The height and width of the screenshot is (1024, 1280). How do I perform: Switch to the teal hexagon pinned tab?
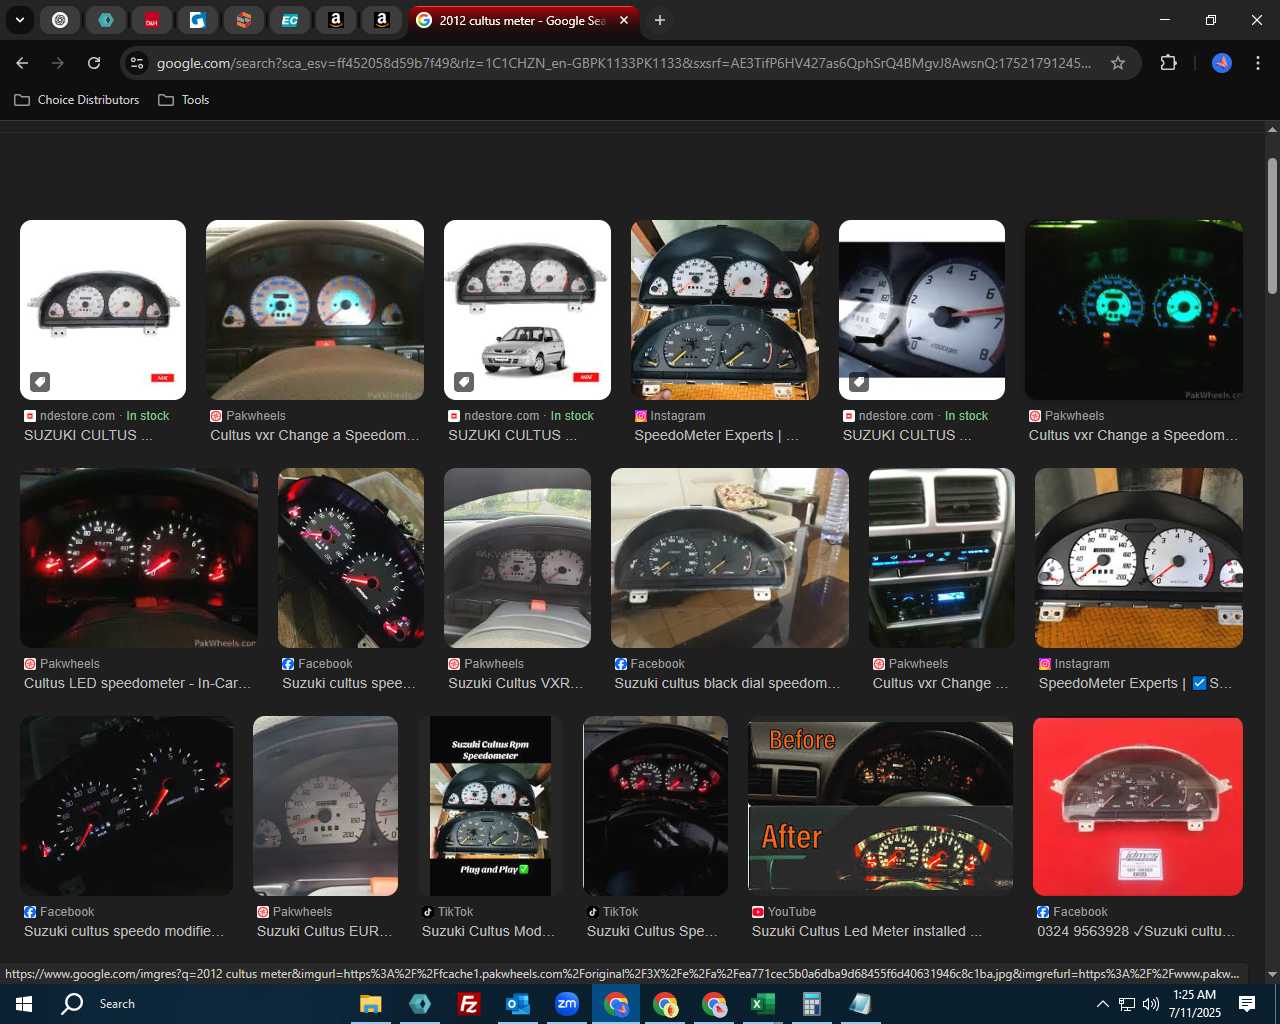click(106, 20)
